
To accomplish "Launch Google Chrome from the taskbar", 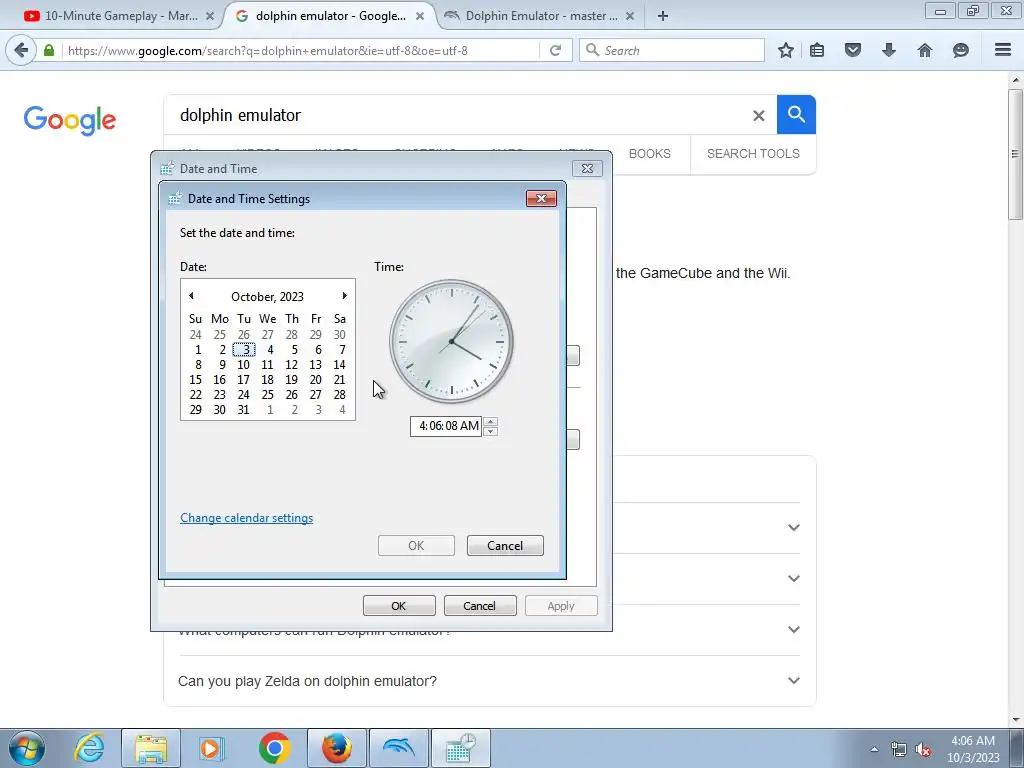I will [x=274, y=748].
